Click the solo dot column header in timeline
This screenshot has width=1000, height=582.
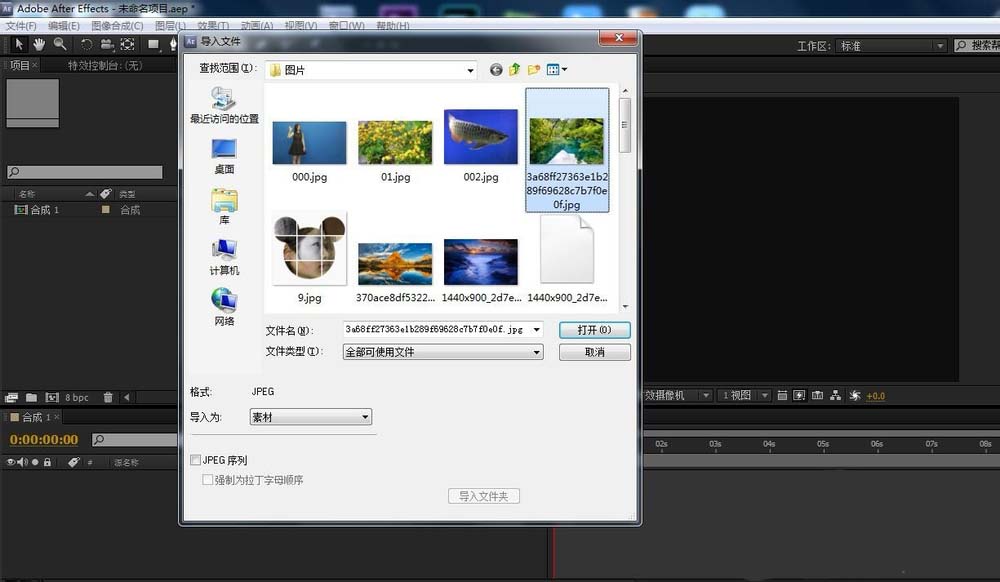(35, 462)
